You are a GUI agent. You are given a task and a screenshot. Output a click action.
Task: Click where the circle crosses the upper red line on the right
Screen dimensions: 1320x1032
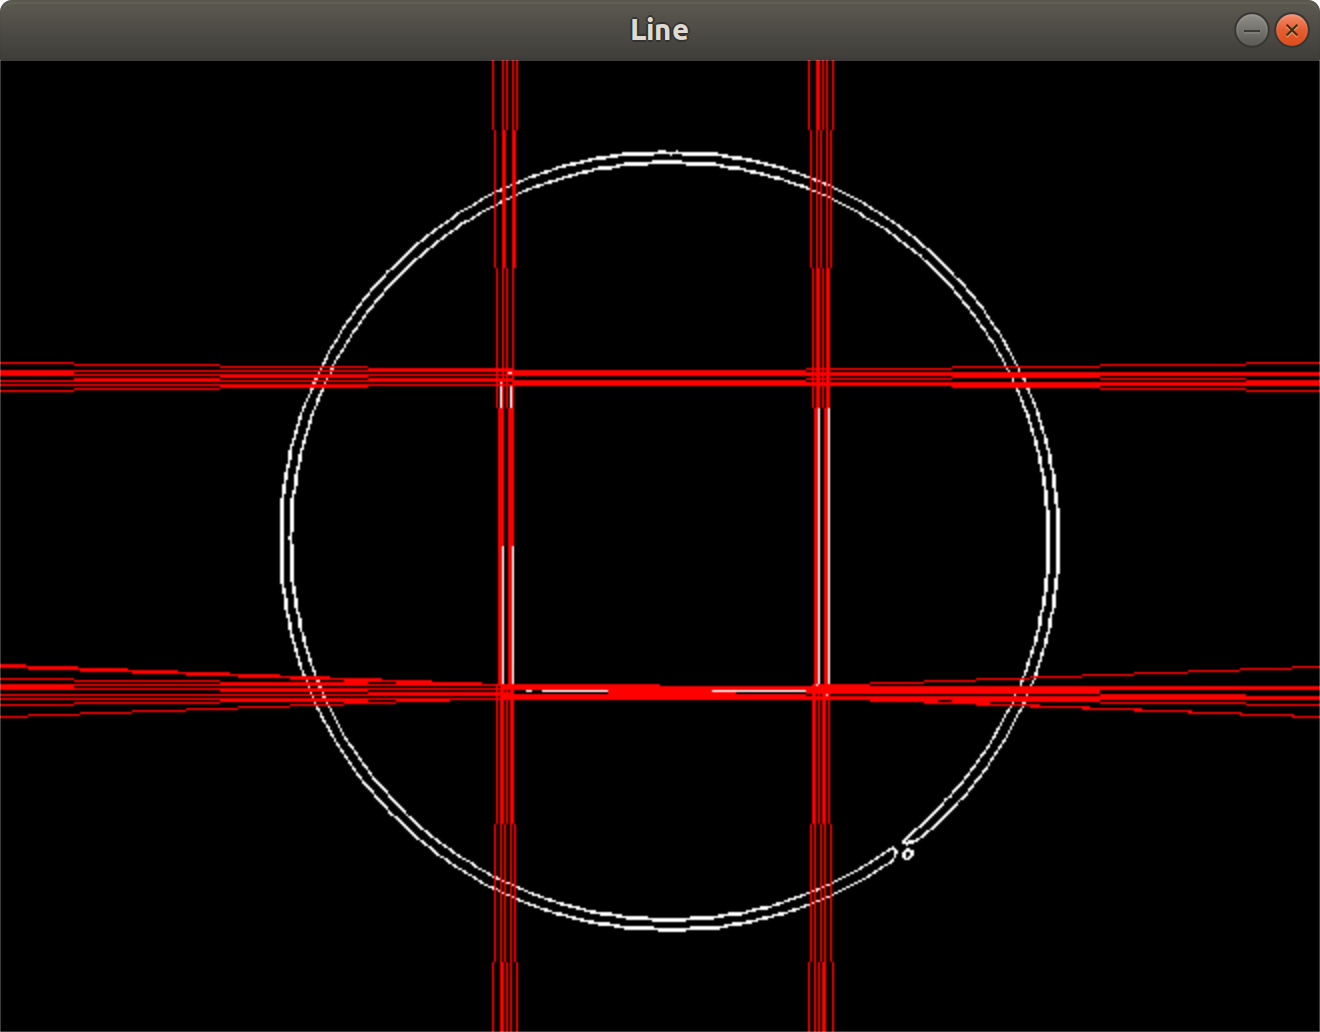pos(1018,377)
